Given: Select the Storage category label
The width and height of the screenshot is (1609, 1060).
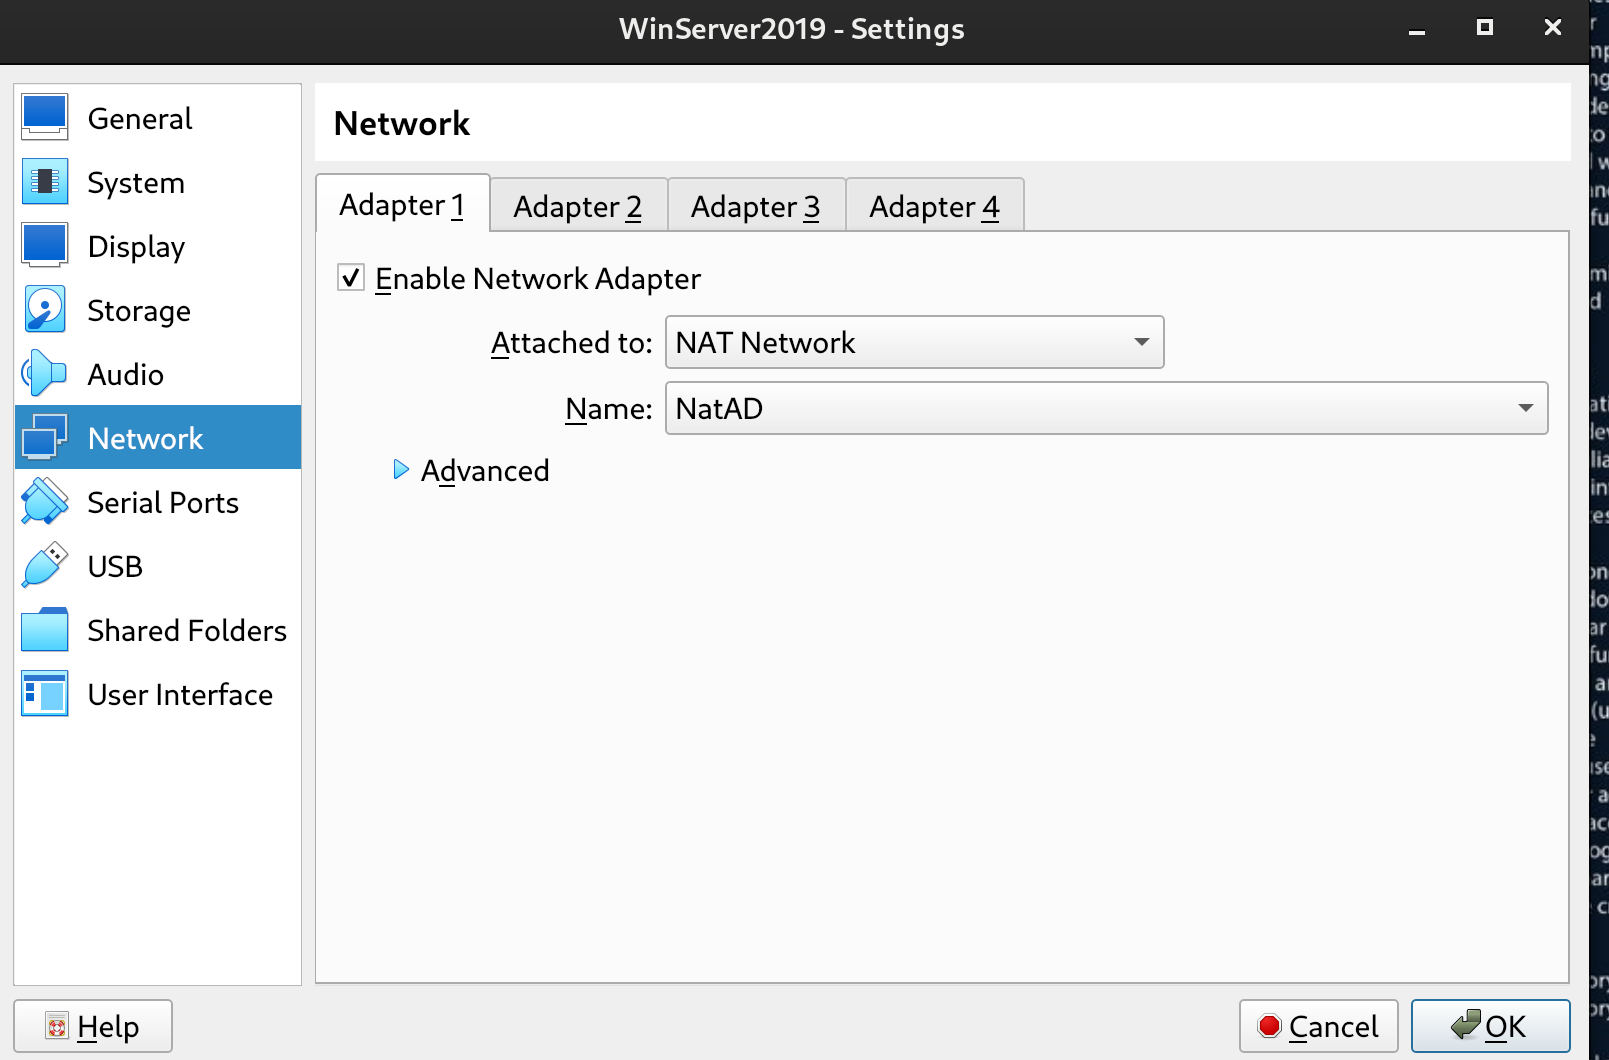Looking at the screenshot, I should pyautogui.click(x=139, y=311).
